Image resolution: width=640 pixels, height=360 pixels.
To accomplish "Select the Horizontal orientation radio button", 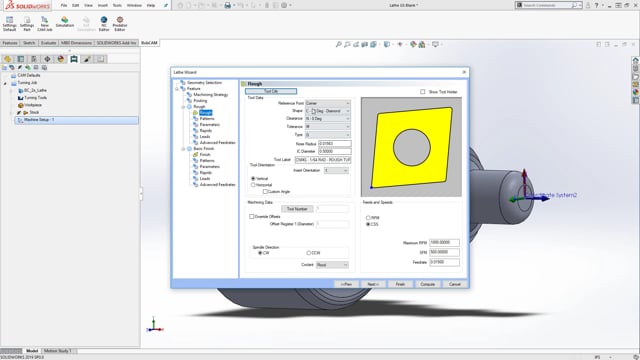I will (x=253, y=185).
